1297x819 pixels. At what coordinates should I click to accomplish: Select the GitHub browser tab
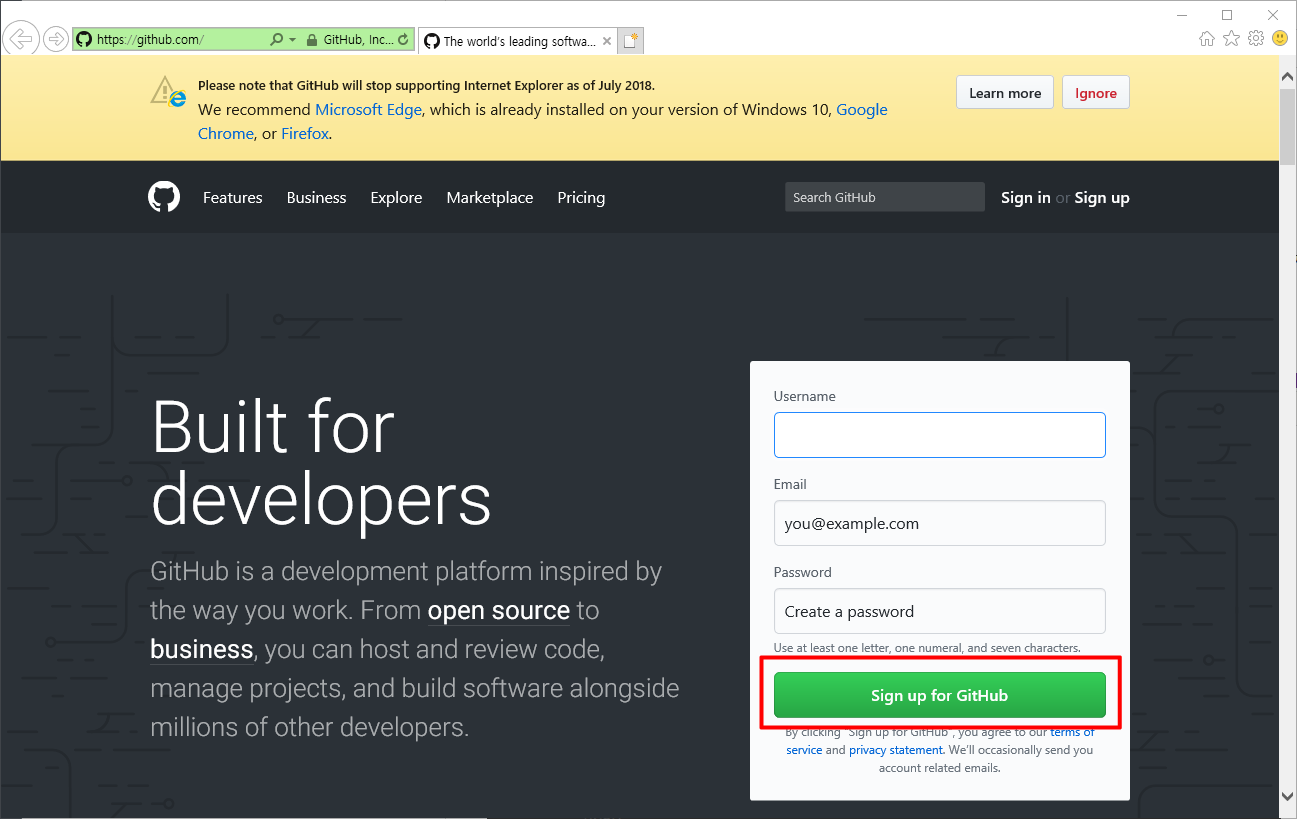point(517,41)
